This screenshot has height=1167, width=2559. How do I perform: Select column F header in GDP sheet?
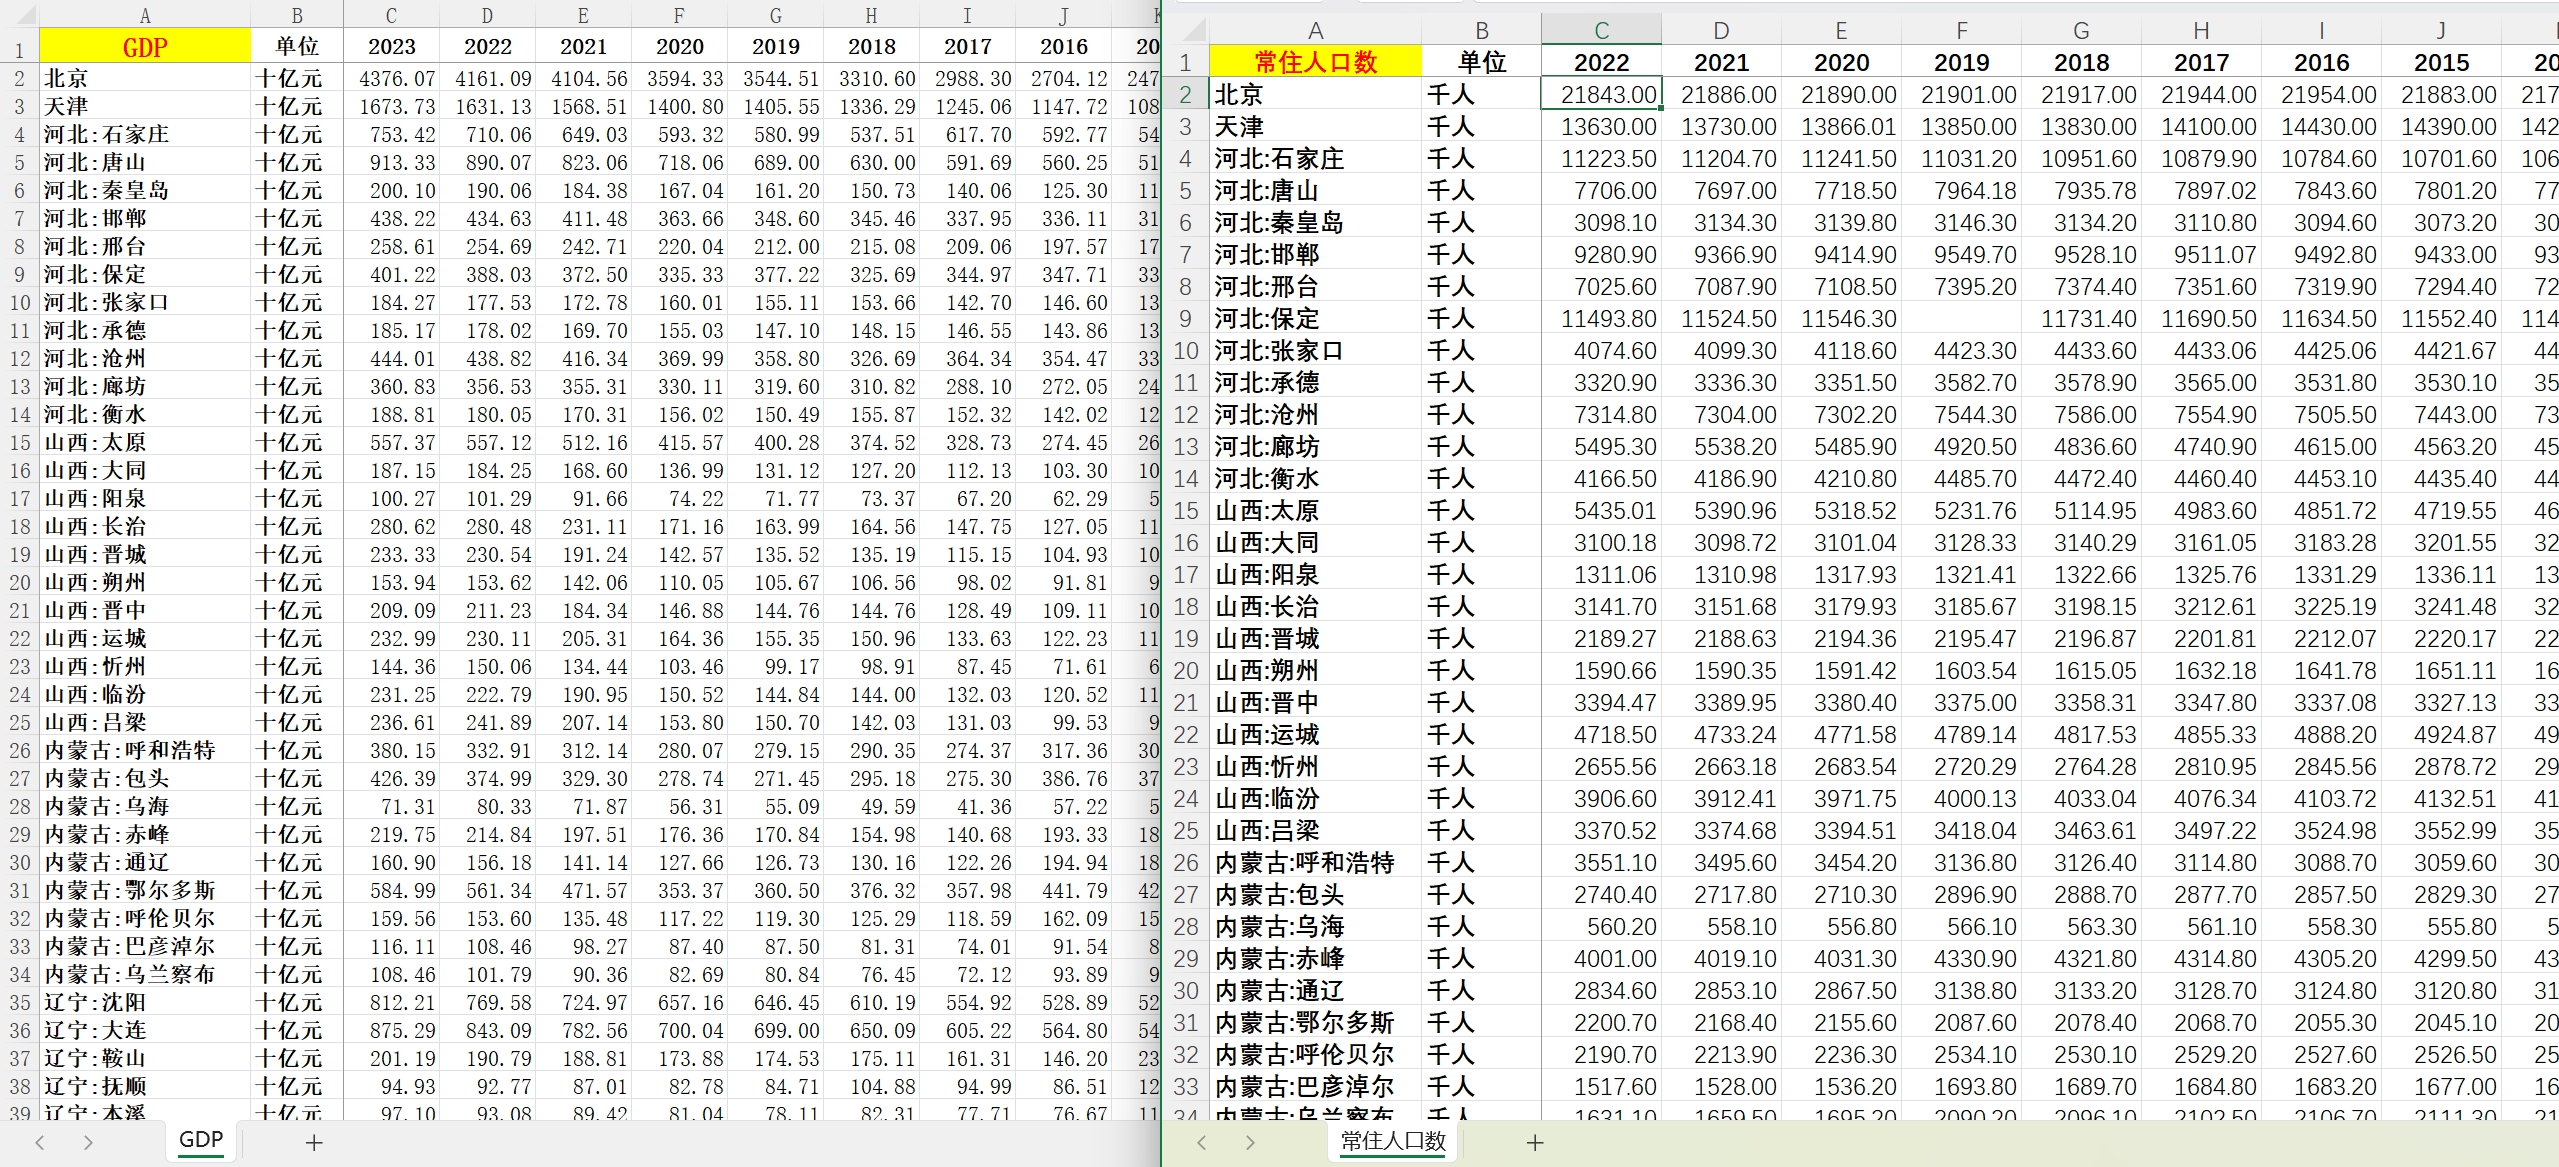pyautogui.click(x=679, y=16)
